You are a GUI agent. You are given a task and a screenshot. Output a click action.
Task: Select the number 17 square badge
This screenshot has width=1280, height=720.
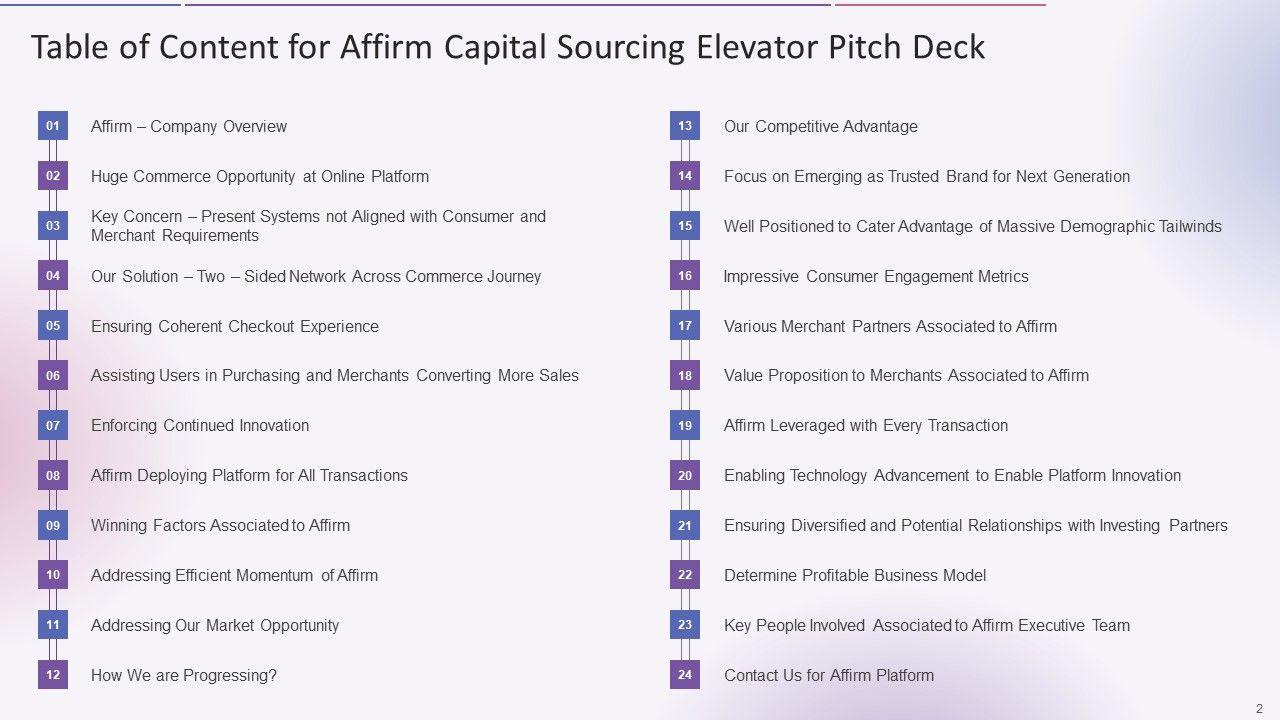[685, 326]
